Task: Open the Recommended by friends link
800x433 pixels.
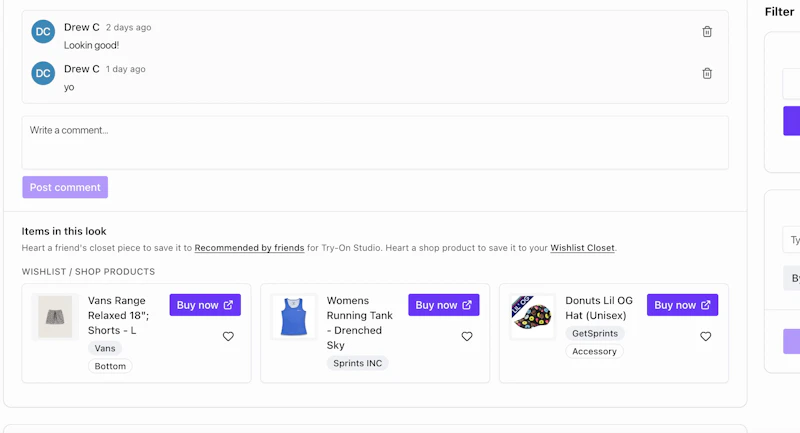Action: pyautogui.click(x=249, y=248)
